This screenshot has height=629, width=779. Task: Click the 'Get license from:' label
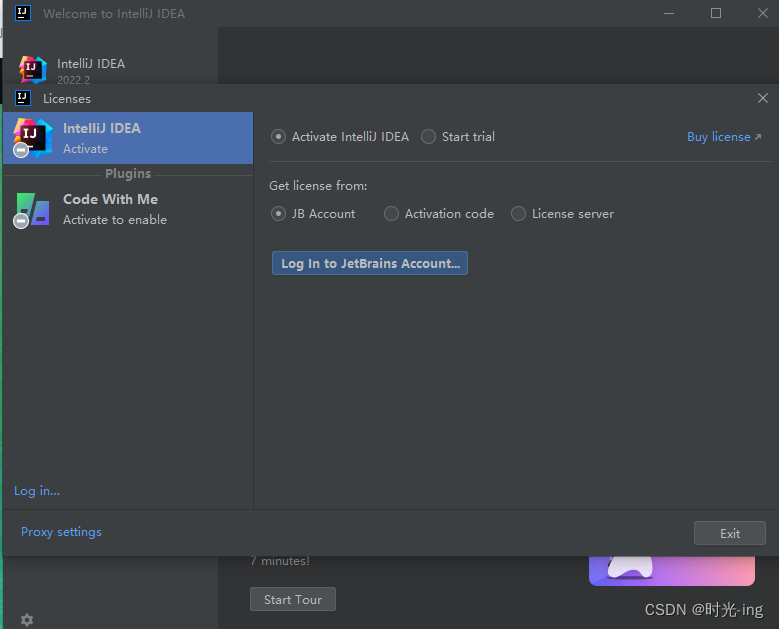tap(318, 186)
